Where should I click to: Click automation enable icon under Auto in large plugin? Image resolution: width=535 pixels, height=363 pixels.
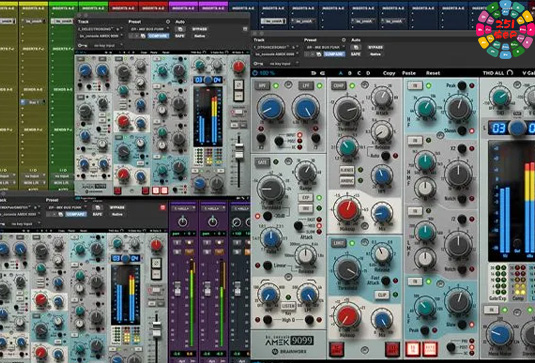click(356, 47)
